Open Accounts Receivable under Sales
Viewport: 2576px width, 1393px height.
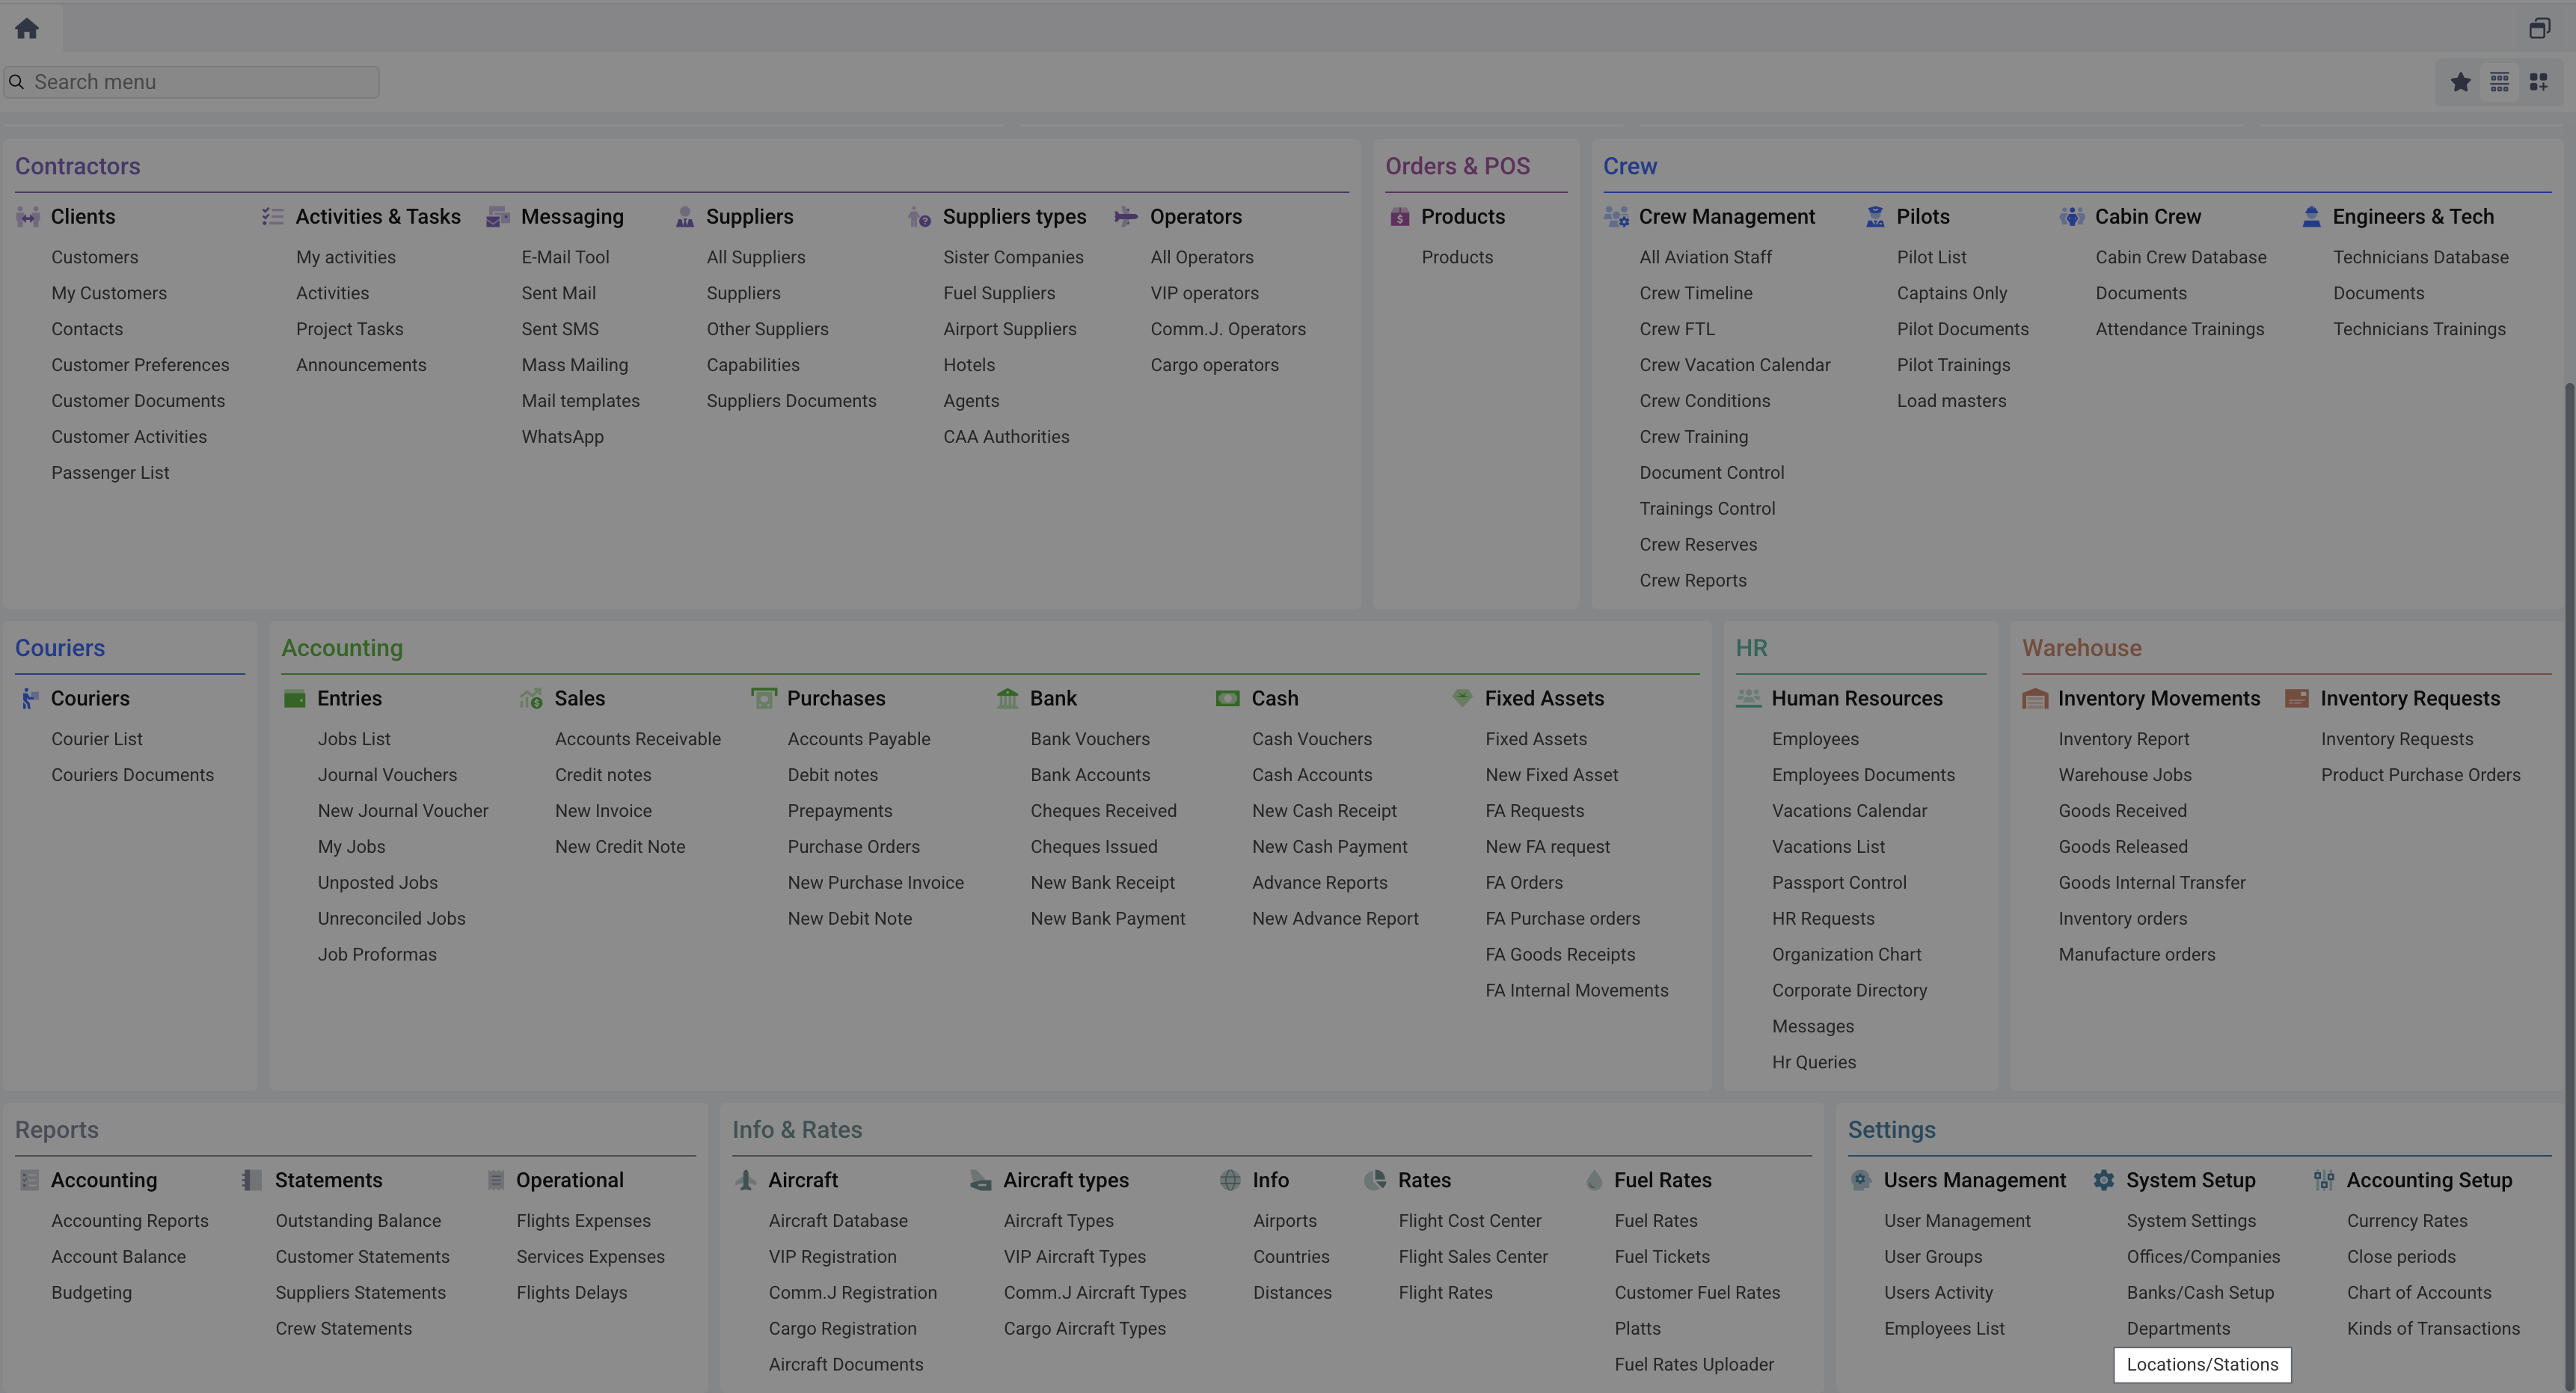click(x=637, y=739)
